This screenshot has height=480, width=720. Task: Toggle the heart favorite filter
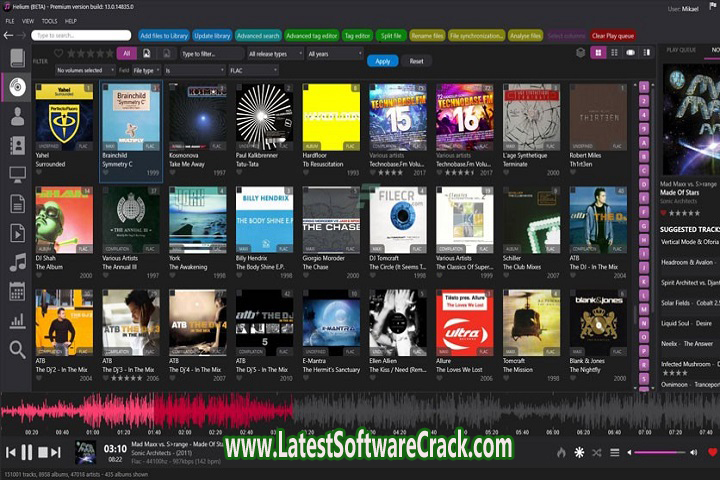click(x=58, y=53)
